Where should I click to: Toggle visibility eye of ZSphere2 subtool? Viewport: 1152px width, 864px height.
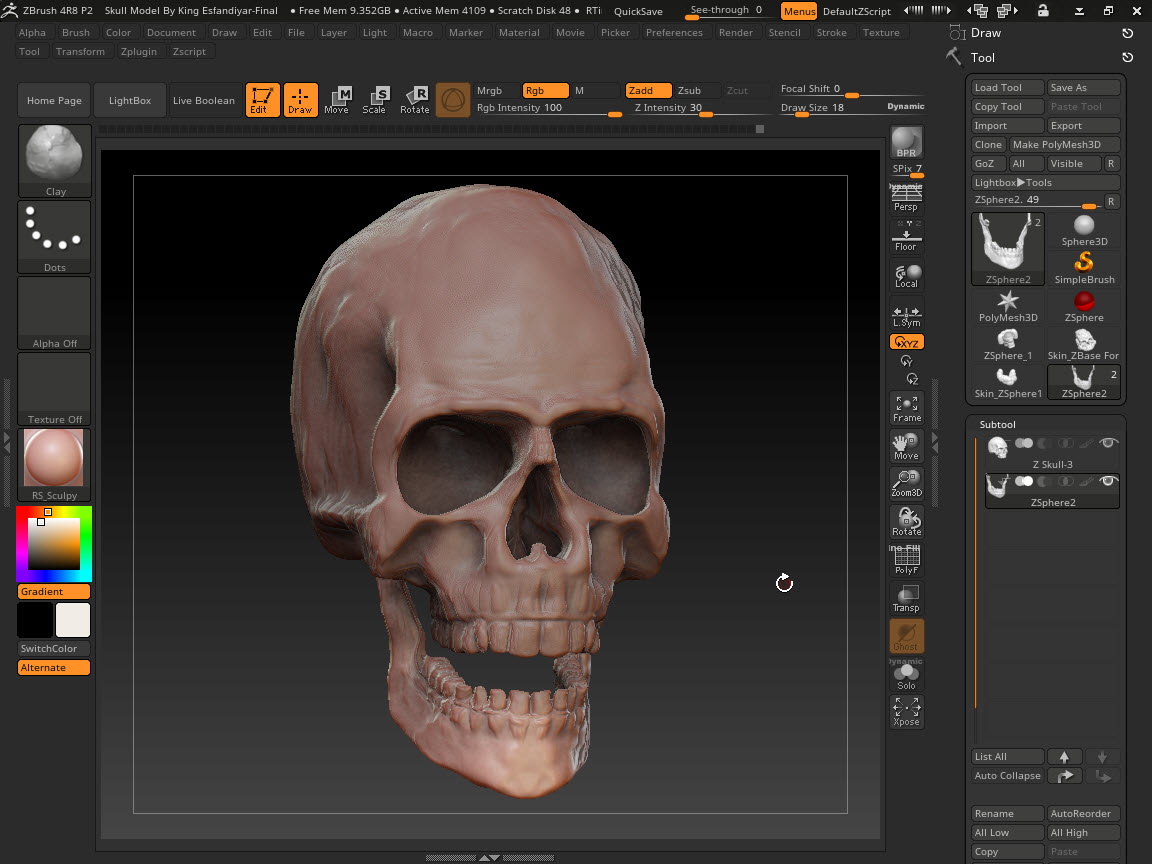coord(1109,481)
